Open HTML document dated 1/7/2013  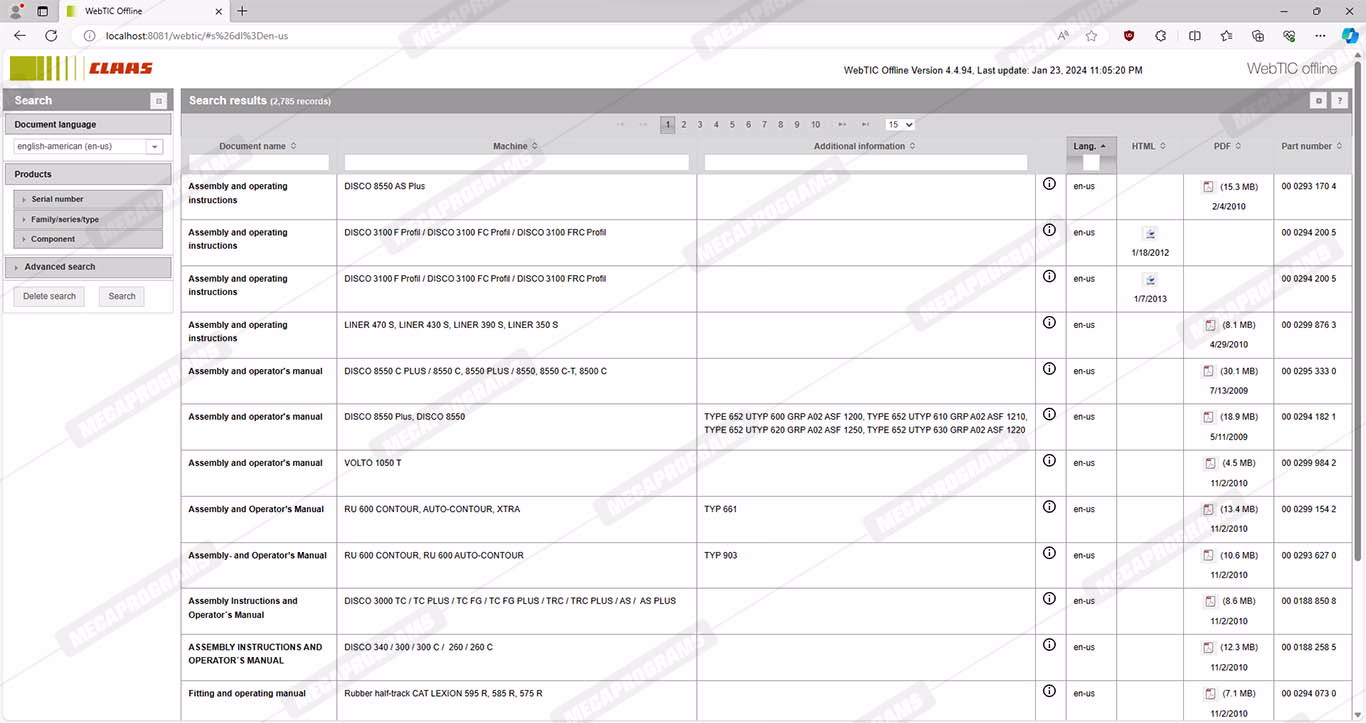(x=1150, y=279)
